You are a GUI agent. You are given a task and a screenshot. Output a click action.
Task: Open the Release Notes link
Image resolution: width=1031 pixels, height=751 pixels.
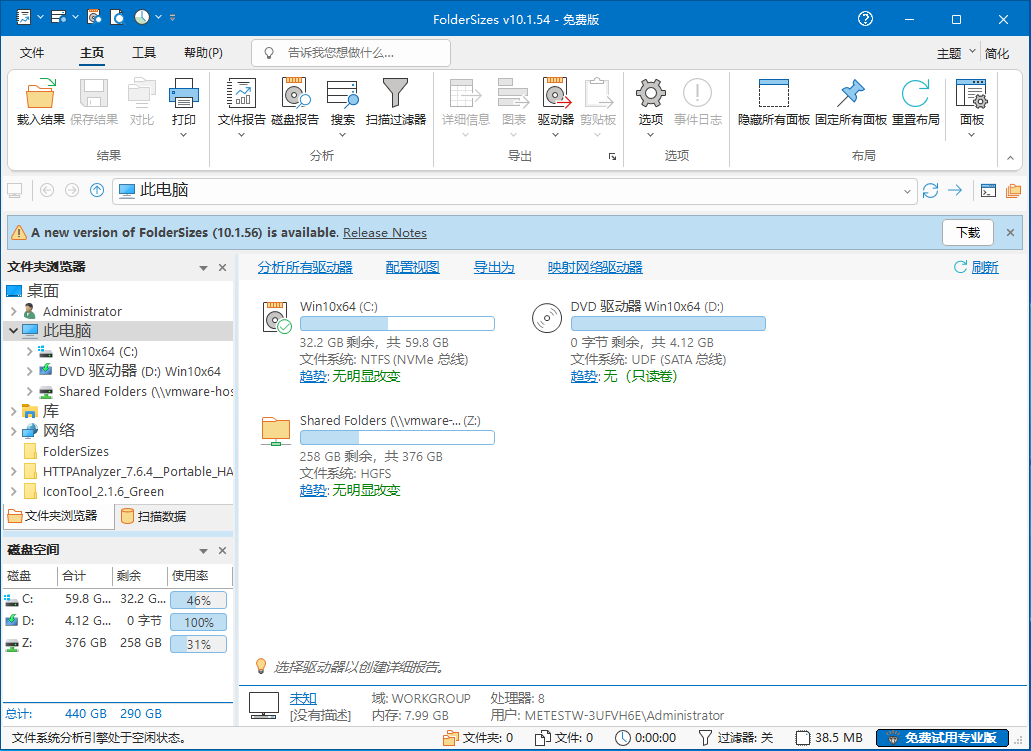pyautogui.click(x=385, y=233)
